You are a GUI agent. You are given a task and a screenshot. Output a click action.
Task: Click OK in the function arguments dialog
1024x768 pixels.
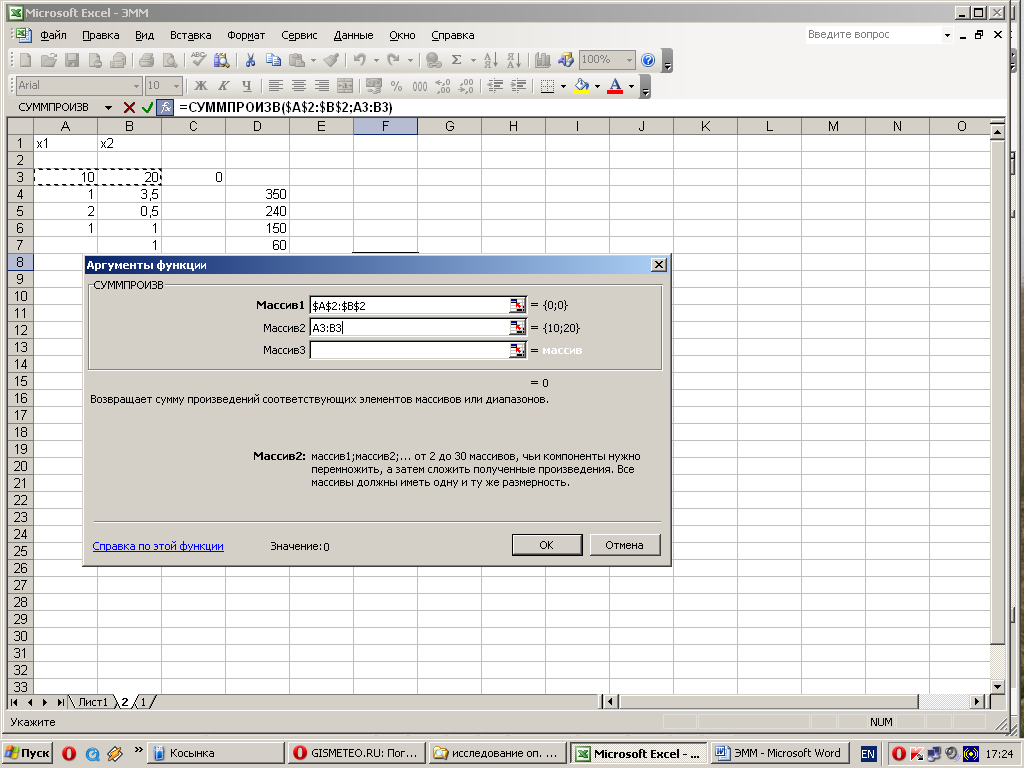point(547,545)
